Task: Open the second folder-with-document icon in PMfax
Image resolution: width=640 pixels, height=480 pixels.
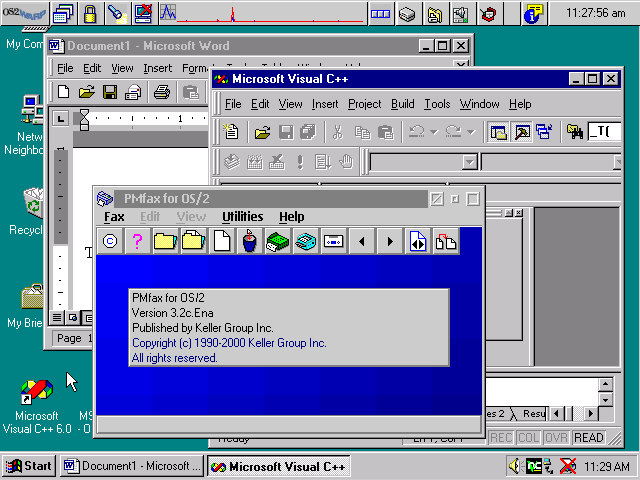Action: 193,241
